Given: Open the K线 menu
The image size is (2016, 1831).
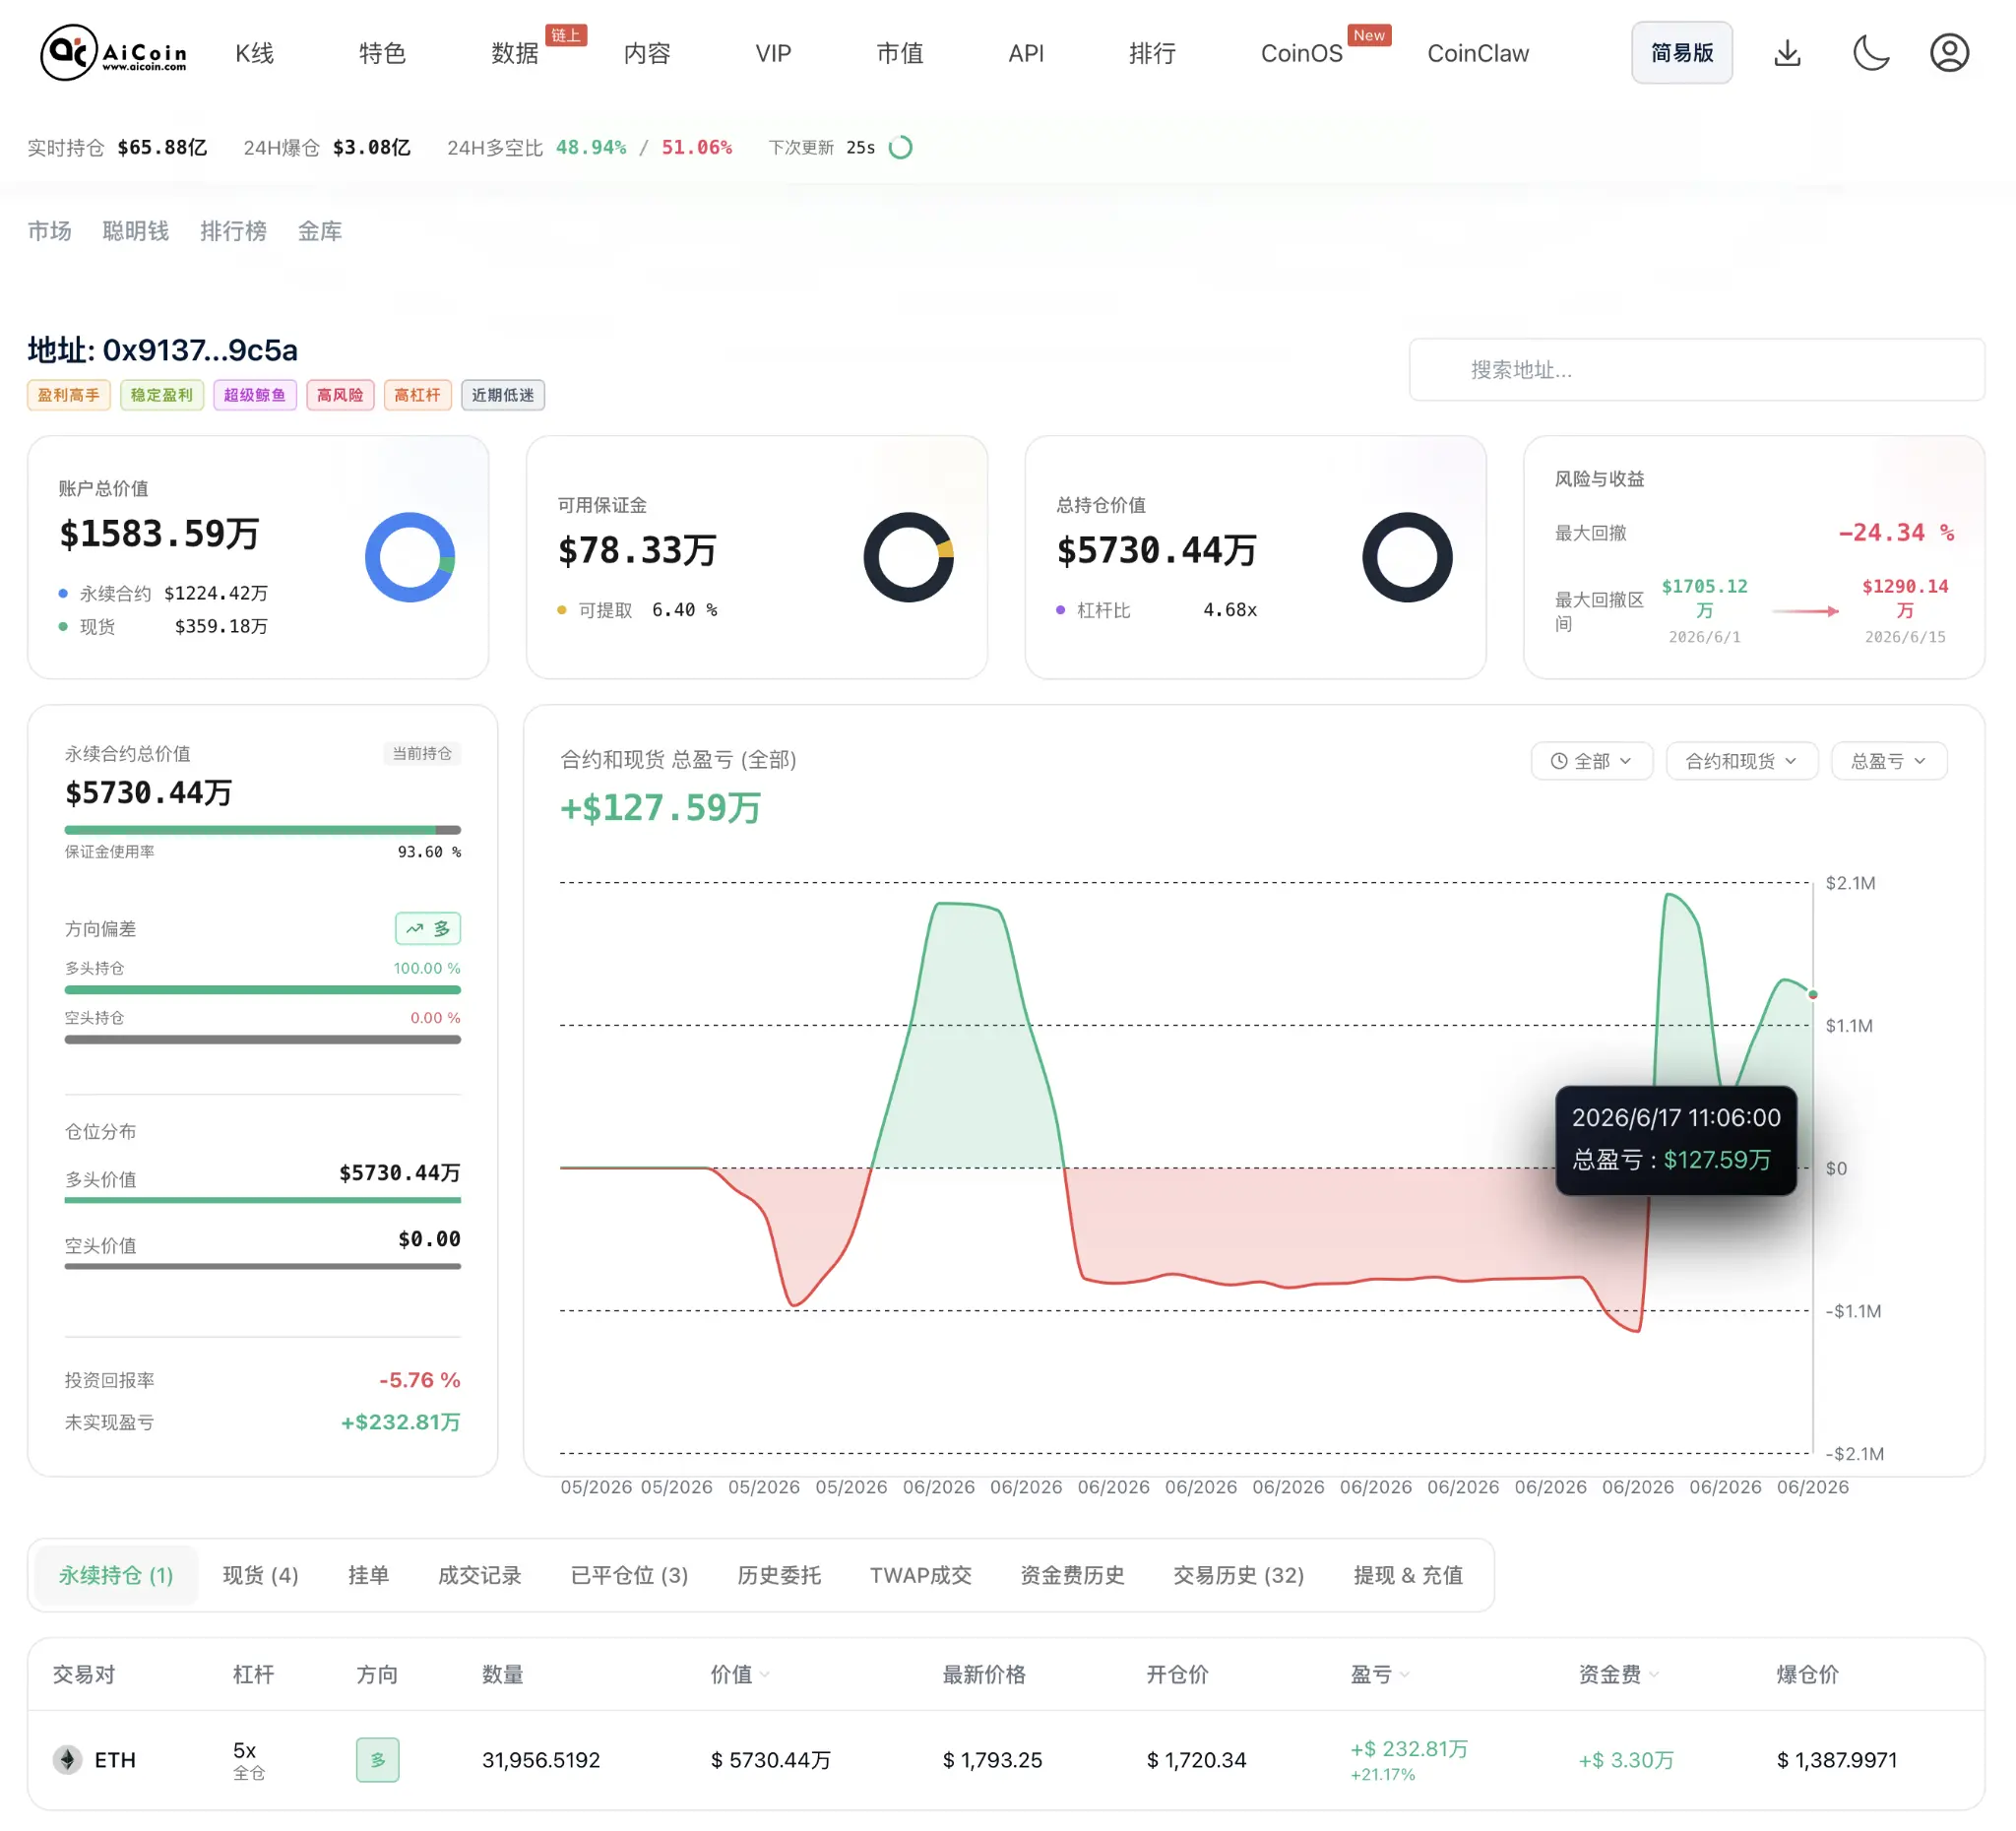Looking at the screenshot, I should [254, 53].
